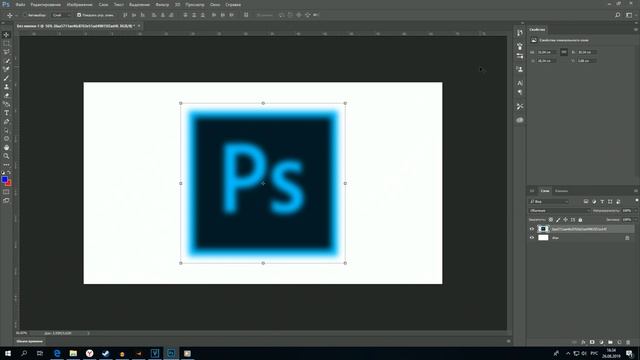The height and width of the screenshot is (360, 640).
Task: Select the Rectangular Marquee tool
Action: point(7,43)
